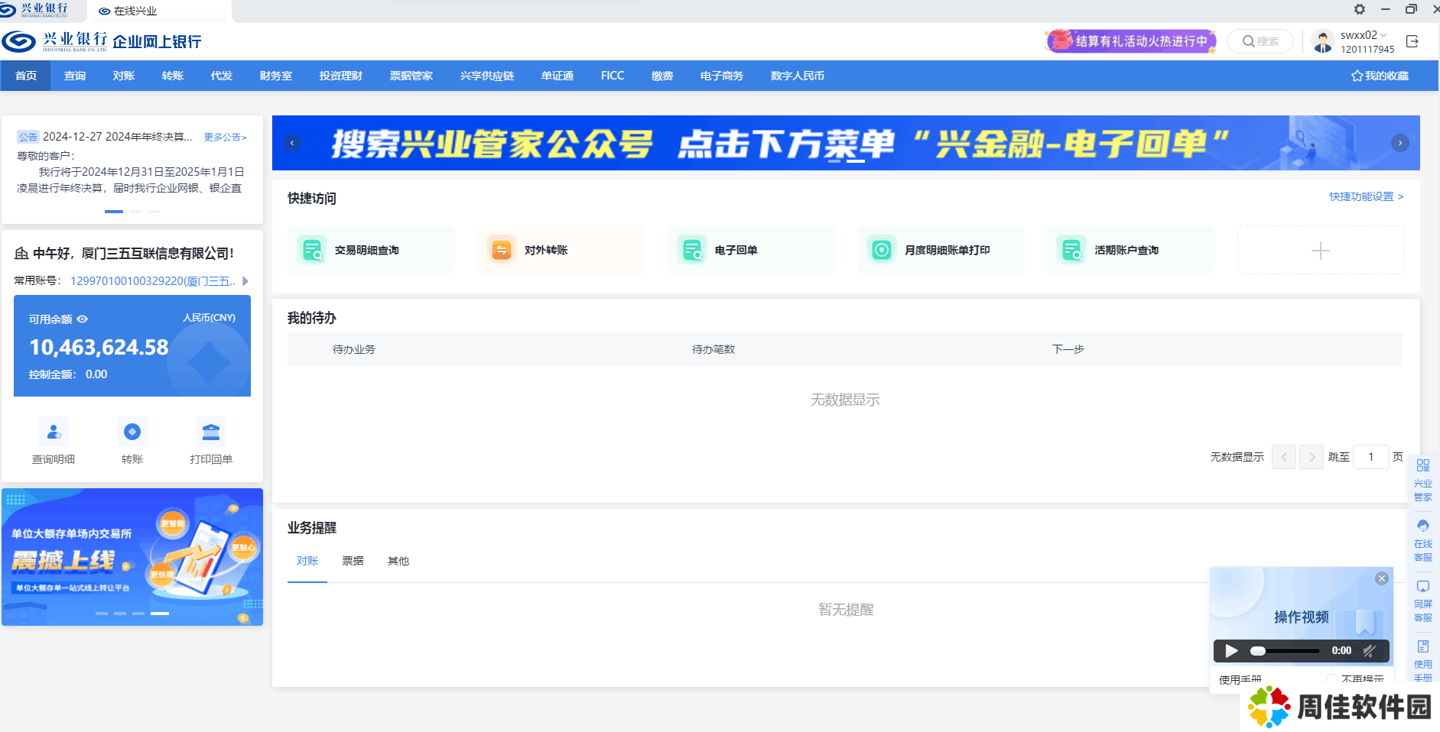
Task: Open 快捷功能设置 link
Action: 1366,197
